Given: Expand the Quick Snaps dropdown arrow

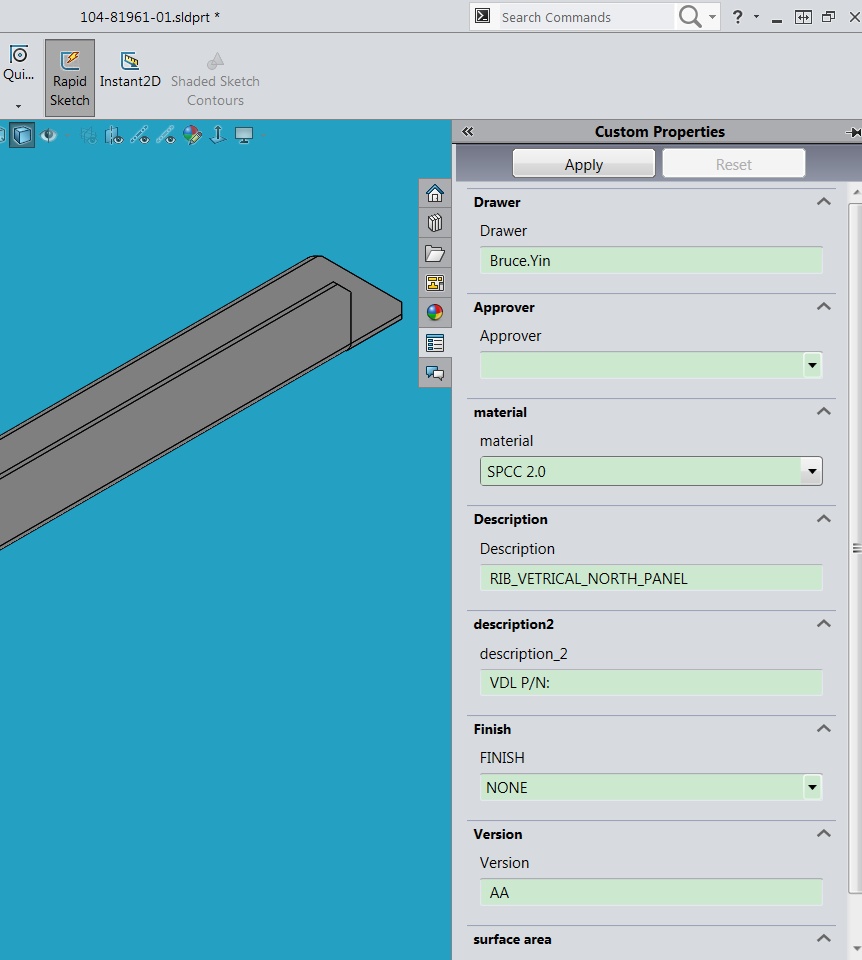Looking at the screenshot, I should pyautogui.click(x=18, y=107).
